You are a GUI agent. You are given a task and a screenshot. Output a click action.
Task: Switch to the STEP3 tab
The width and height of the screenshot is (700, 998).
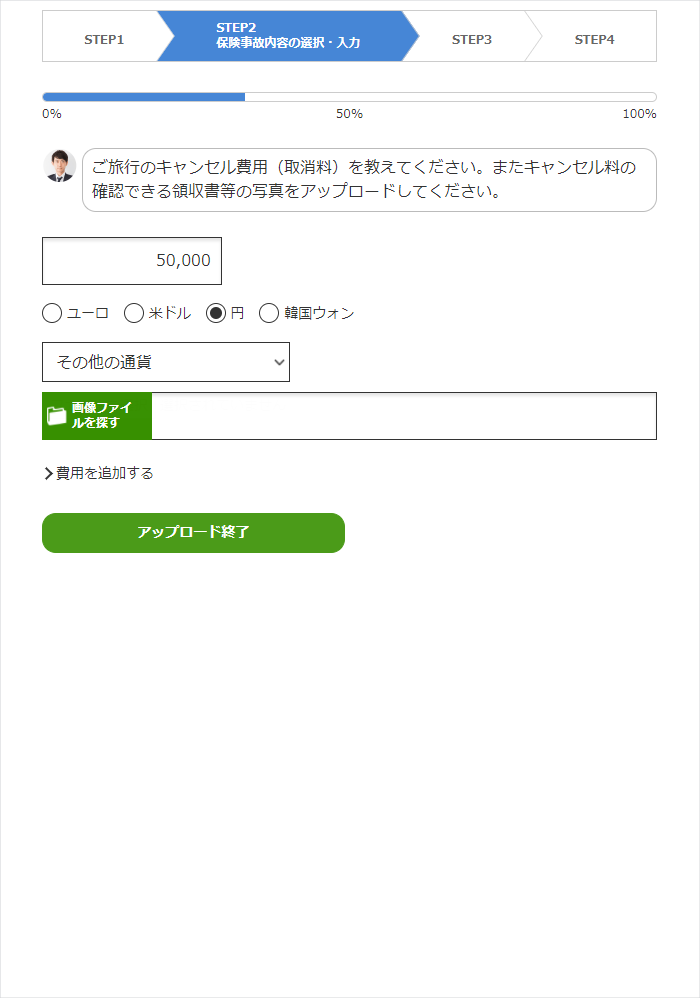coord(471,39)
